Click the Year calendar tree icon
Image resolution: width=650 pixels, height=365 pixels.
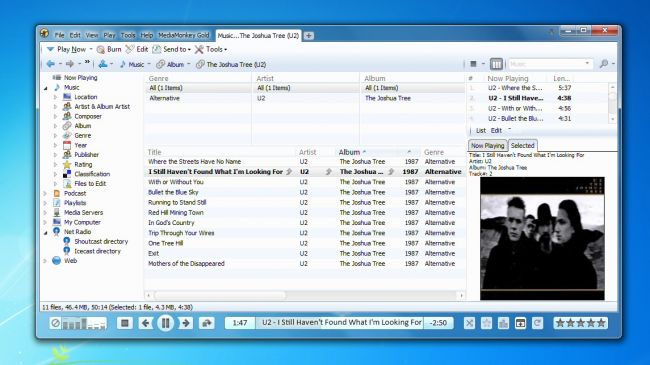67,145
